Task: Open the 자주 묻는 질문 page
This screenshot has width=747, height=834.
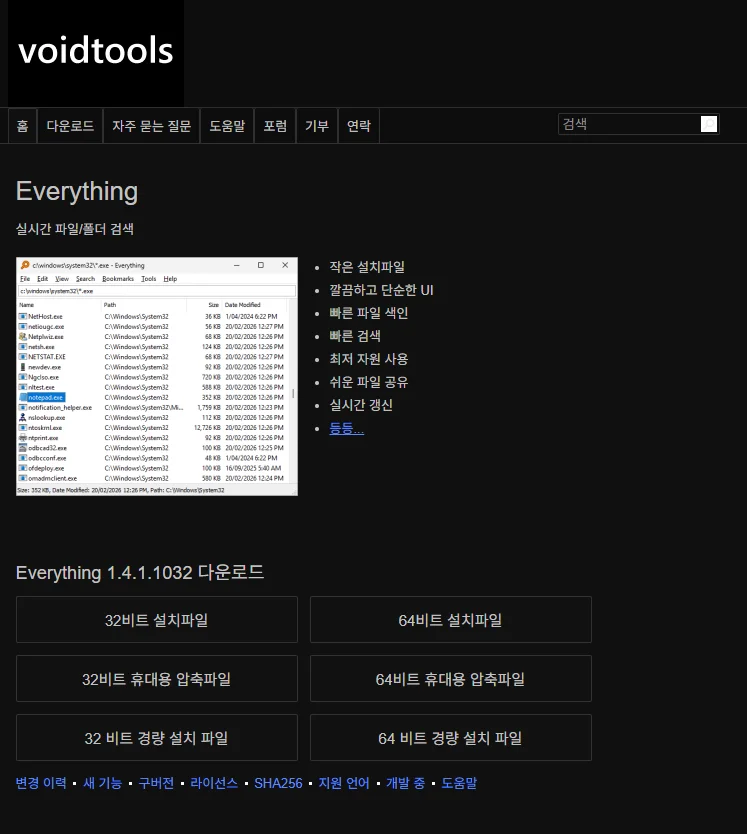Action: [x=152, y=126]
